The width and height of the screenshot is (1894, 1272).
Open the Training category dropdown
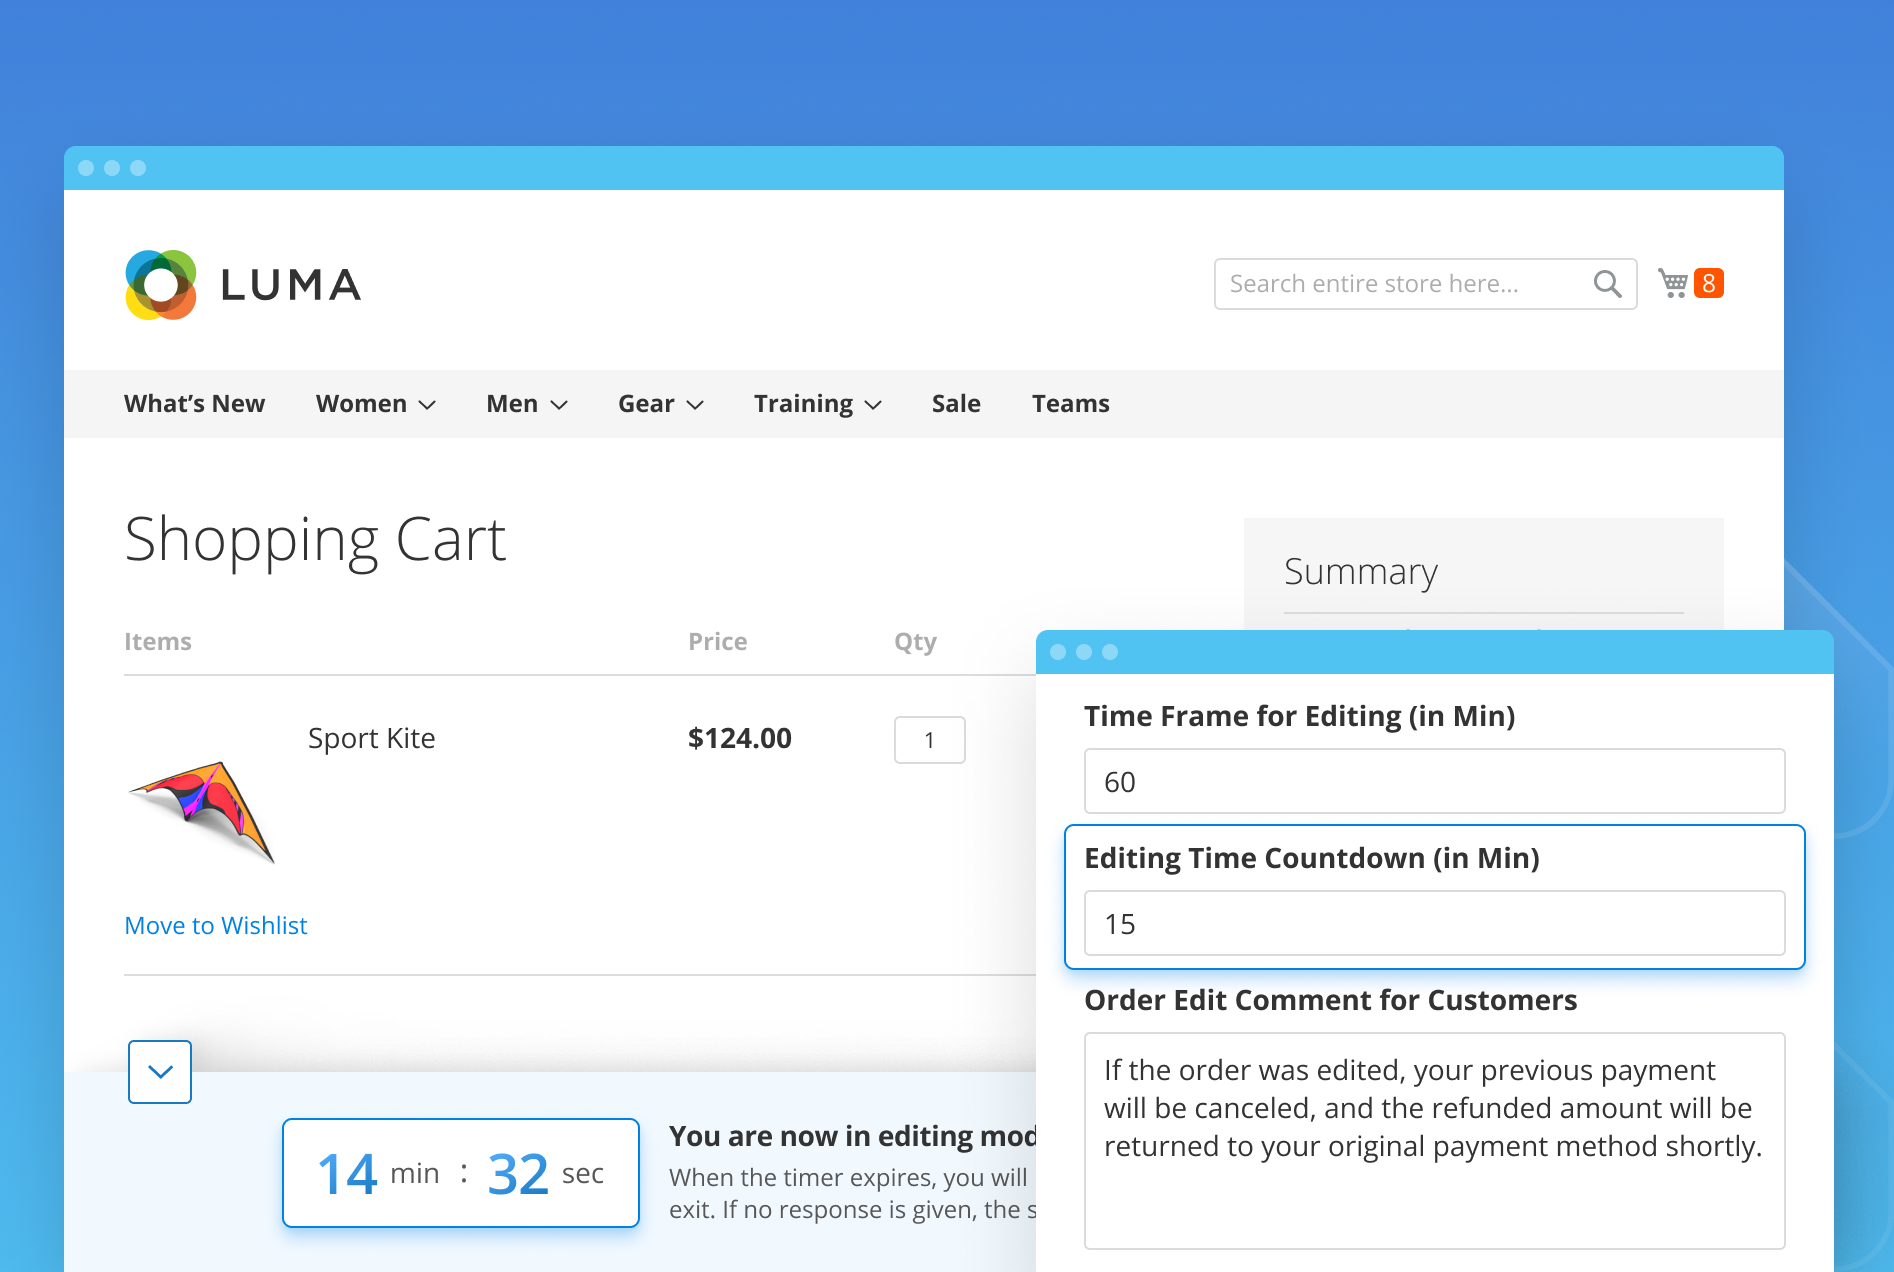coord(817,403)
